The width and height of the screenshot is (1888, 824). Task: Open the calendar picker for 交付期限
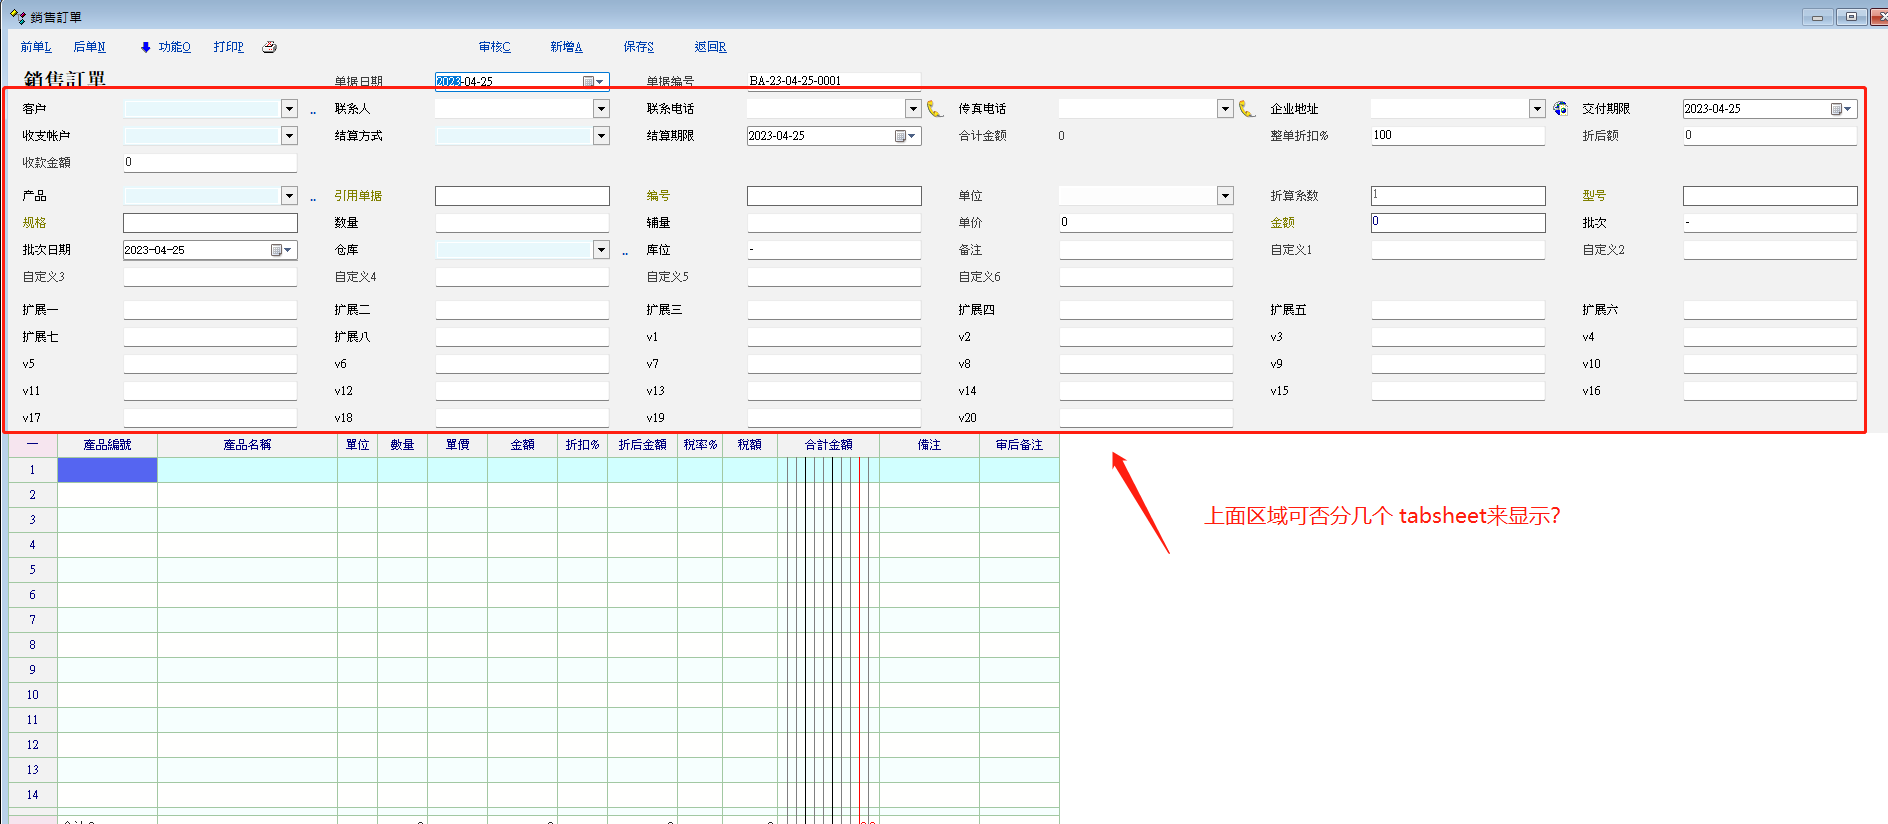pyautogui.click(x=1840, y=109)
